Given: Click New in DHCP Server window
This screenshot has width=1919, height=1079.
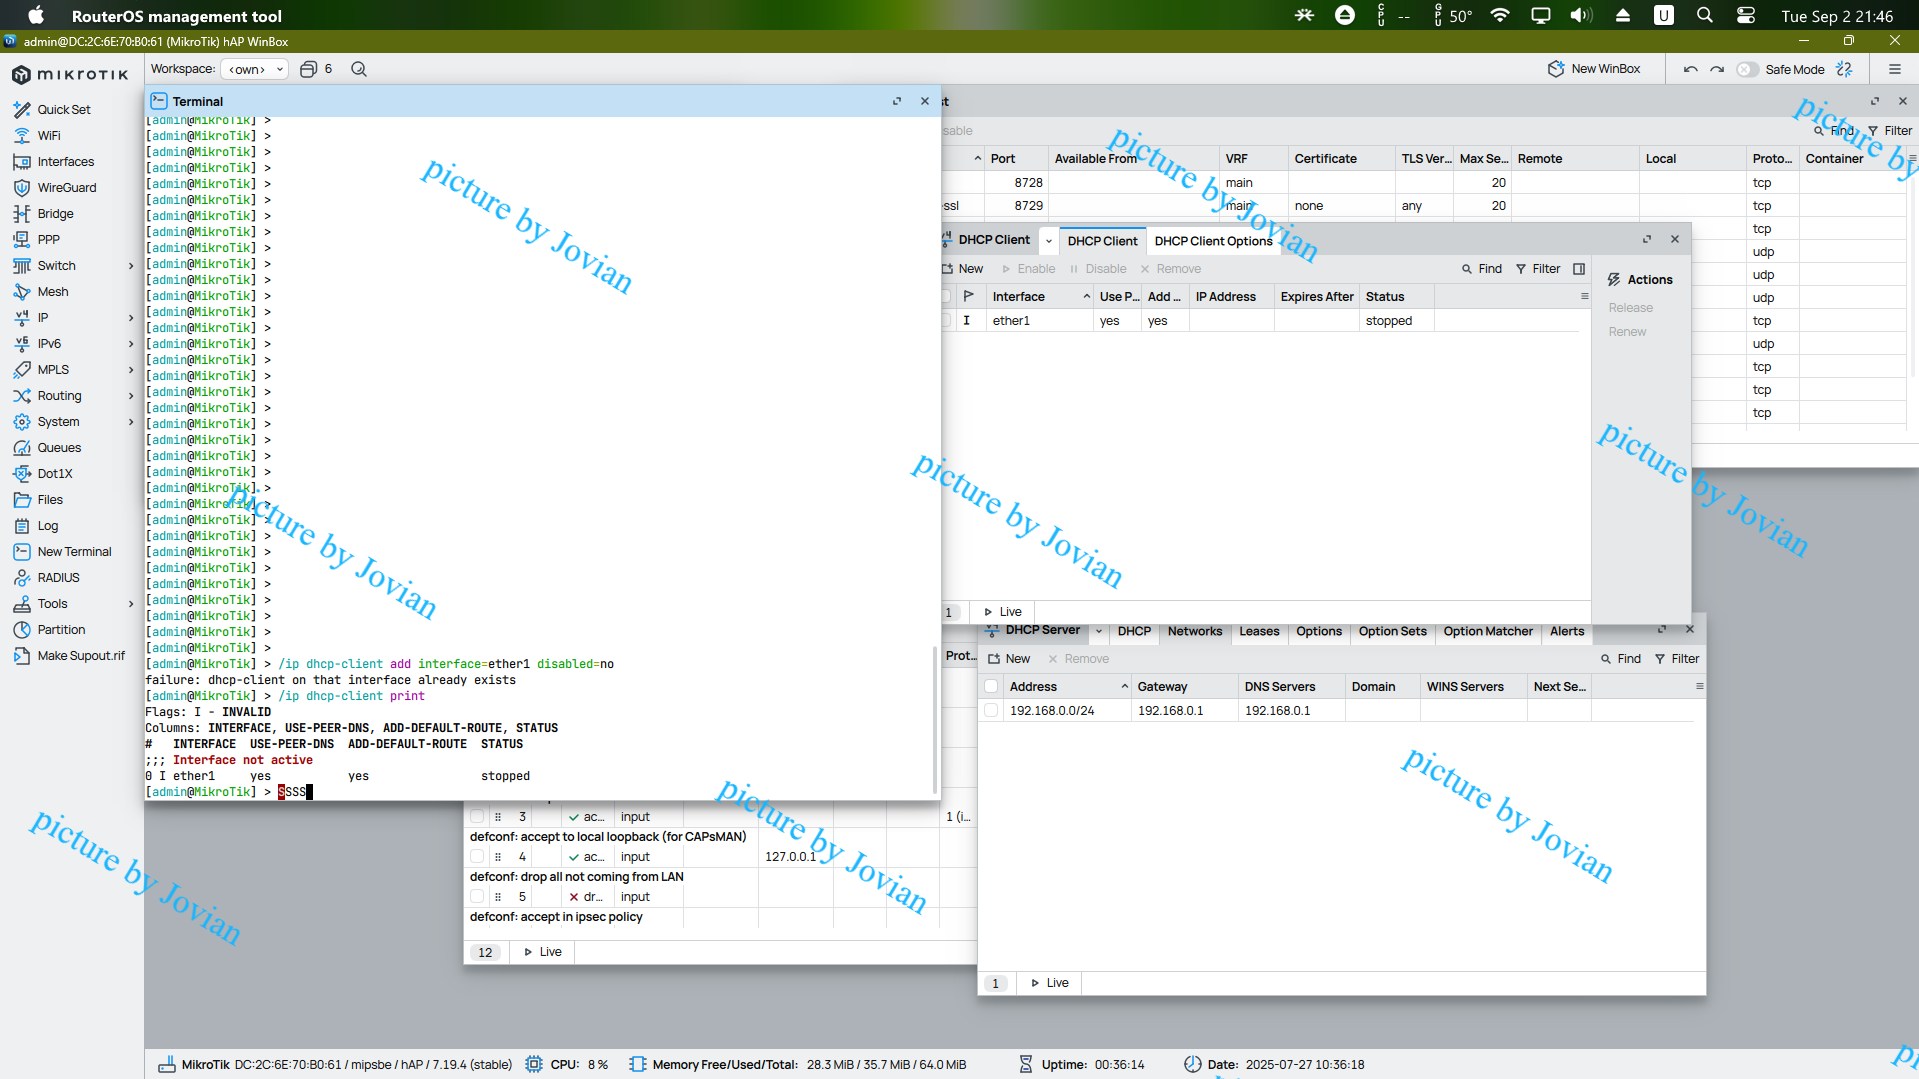Looking at the screenshot, I should 1009,659.
